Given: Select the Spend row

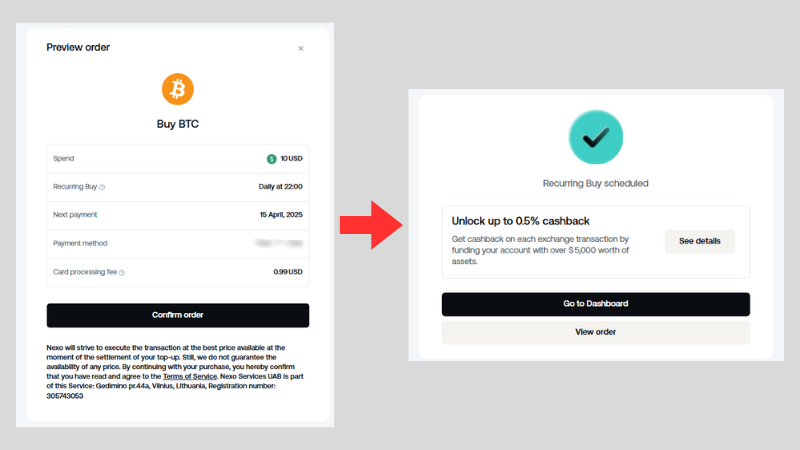Looking at the screenshot, I should tap(178, 159).
